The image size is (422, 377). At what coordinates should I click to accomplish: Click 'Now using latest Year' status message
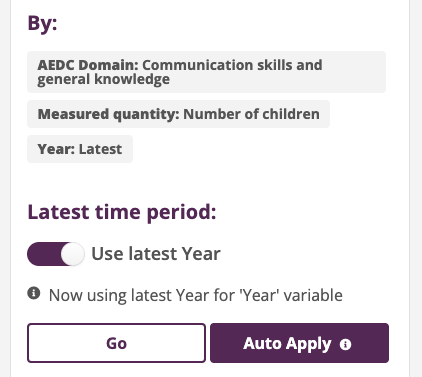click(196, 295)
